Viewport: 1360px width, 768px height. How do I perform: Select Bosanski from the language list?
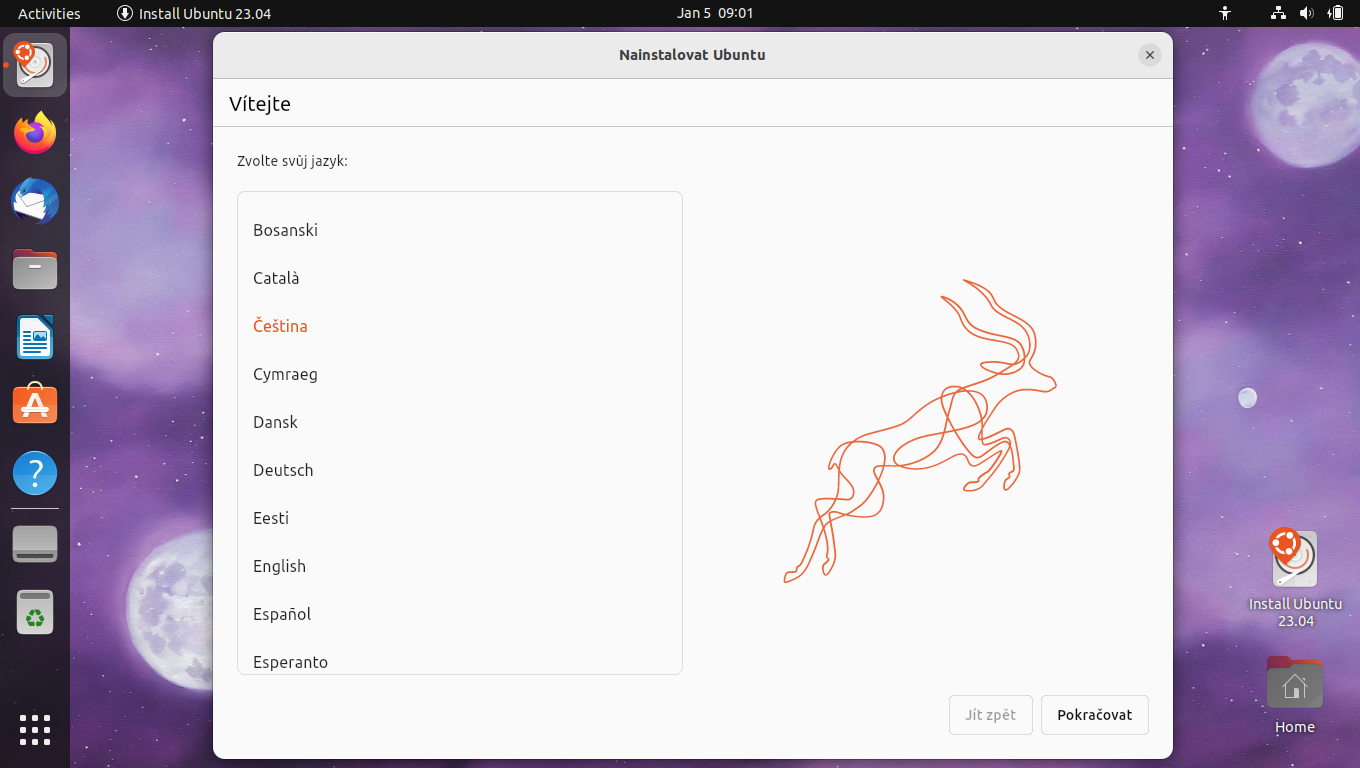460,230
